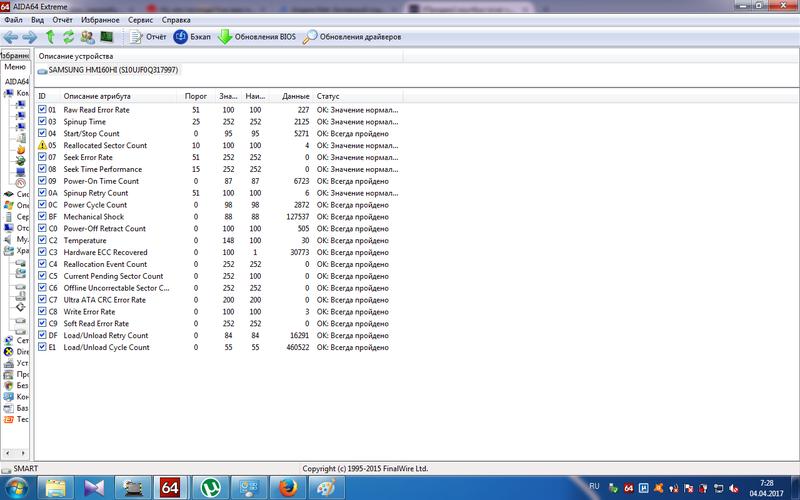Viewport: 800px width, 500px height.
Task: Toggle checkbox for Power-On Time Count
Action: click(x=42, y=181)
